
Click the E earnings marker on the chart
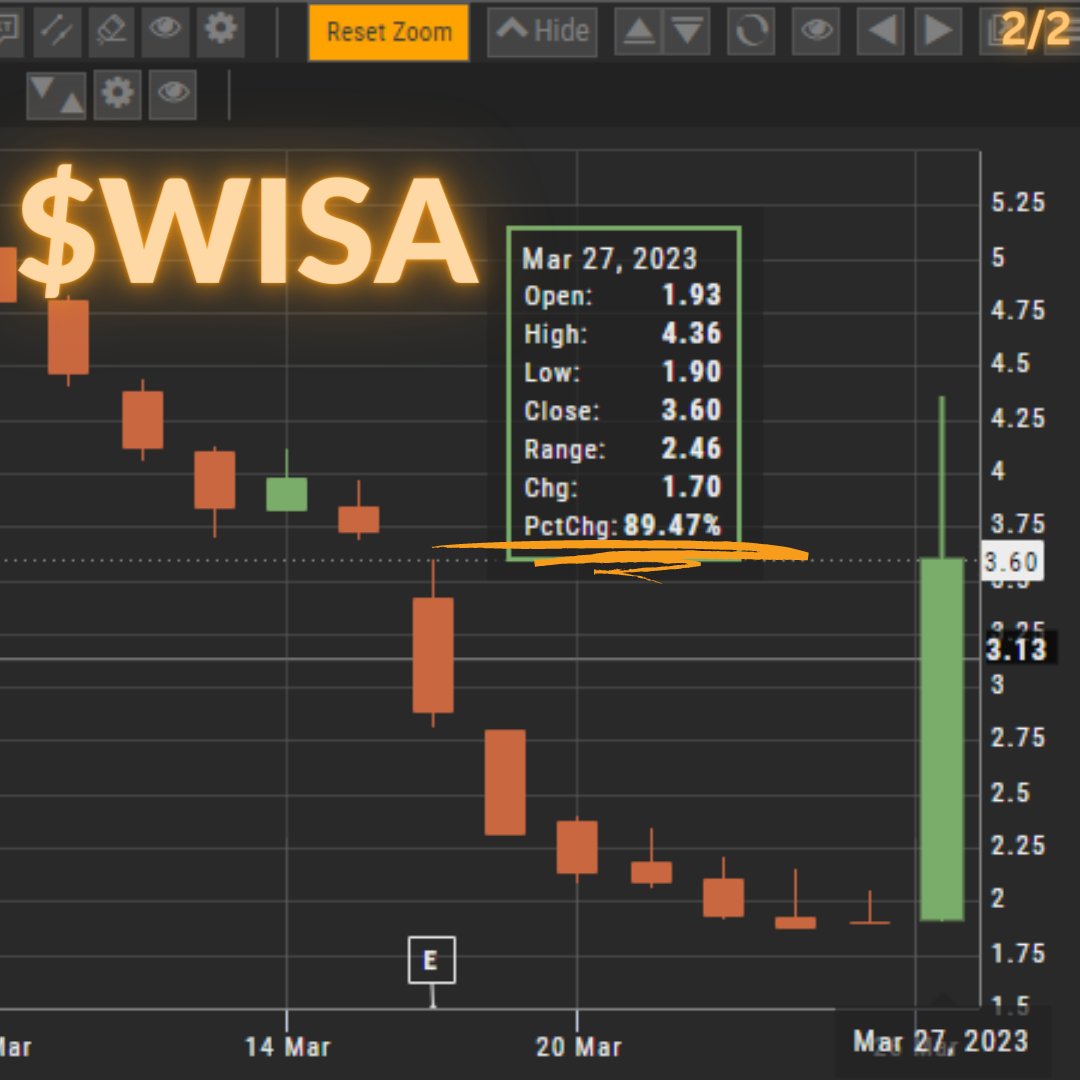[432, 959]
